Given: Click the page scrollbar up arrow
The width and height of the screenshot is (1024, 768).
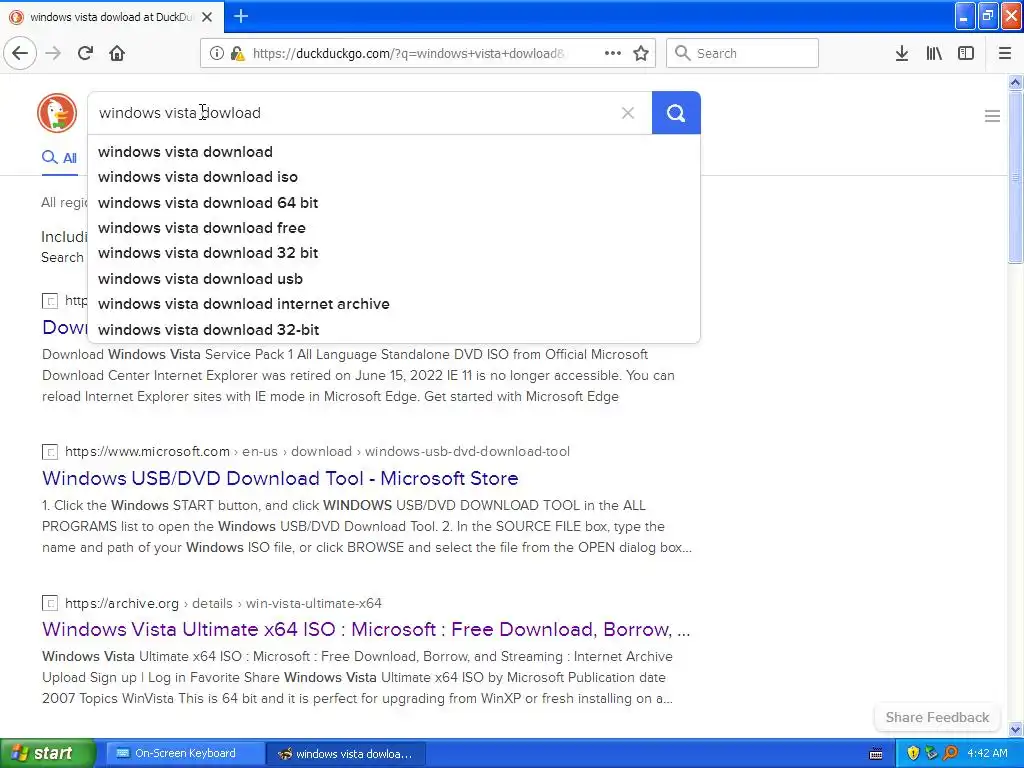Looking at the screenshot, I should pos(1015,82).
